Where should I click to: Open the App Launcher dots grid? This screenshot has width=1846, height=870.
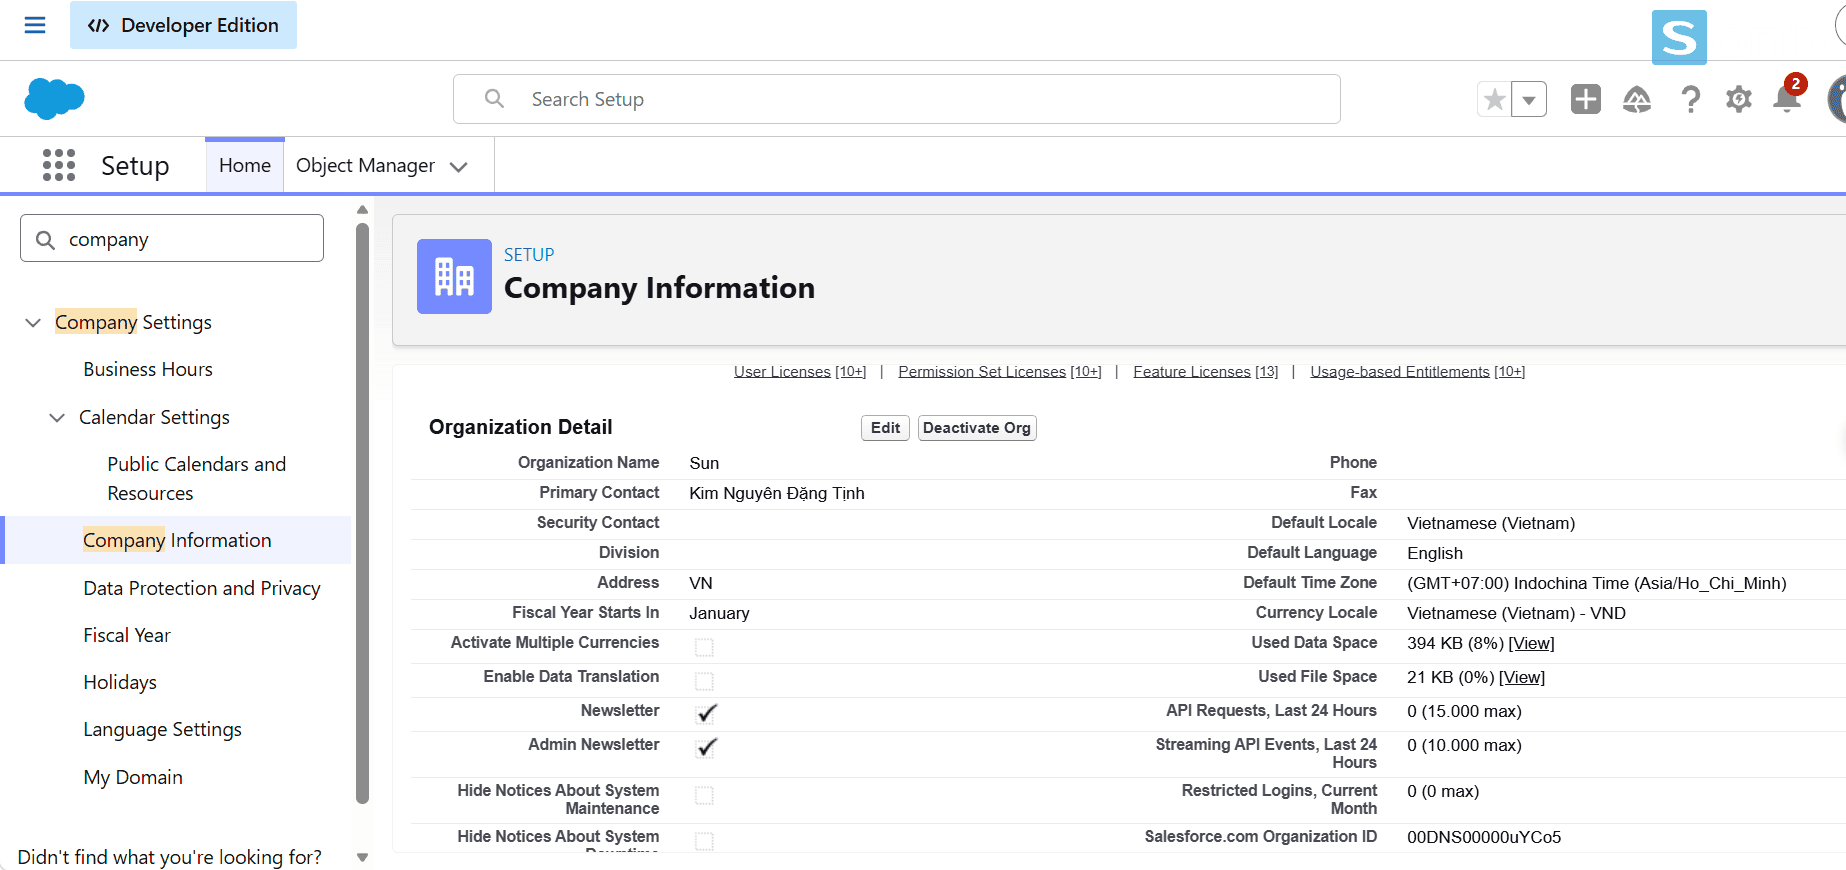(59, 165)
